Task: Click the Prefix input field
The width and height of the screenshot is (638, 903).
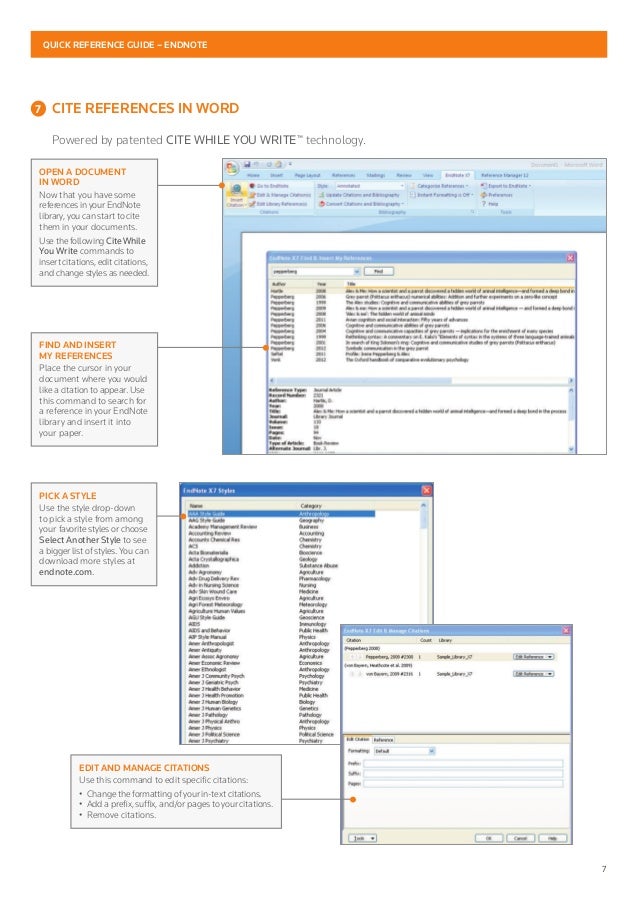Action: [x=463, y=764]
